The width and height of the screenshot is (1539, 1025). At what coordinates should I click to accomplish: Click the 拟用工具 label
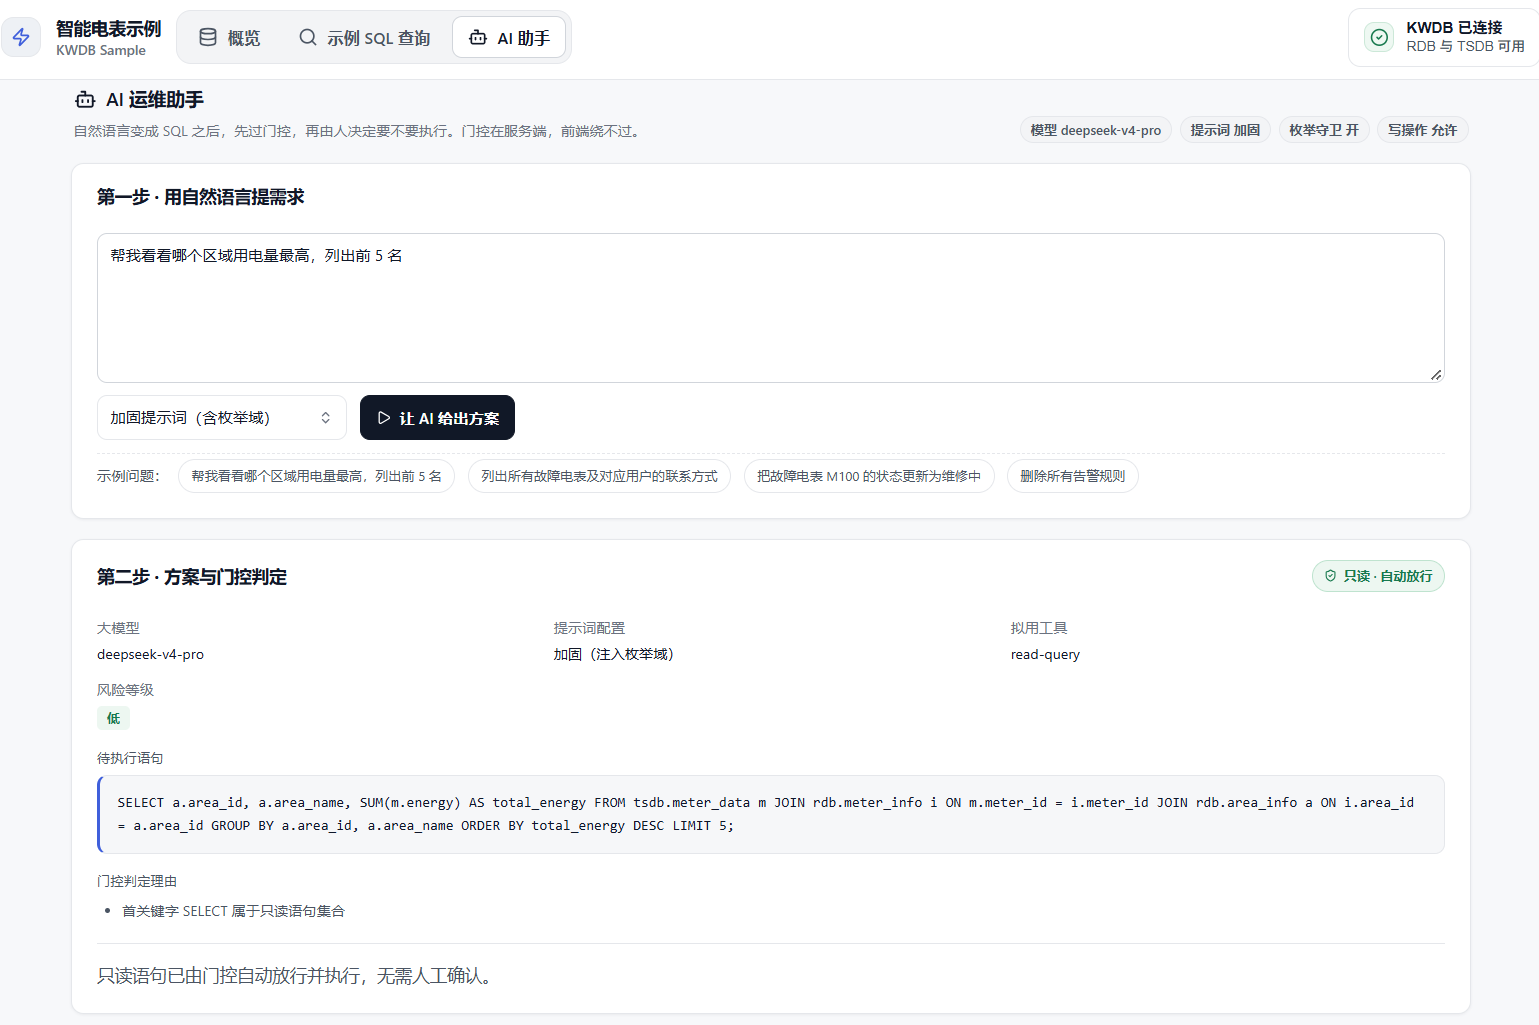coord(1039,628)
